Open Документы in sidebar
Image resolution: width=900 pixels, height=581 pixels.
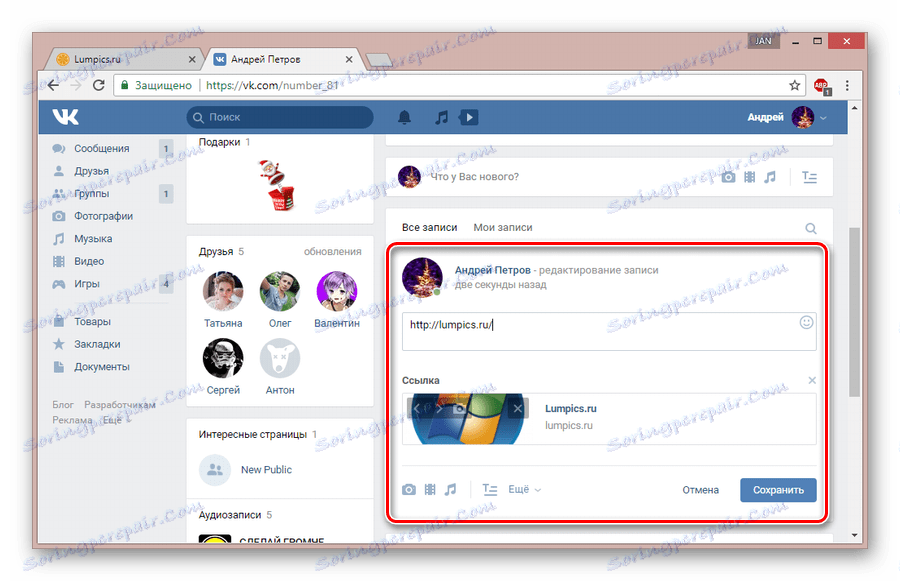click(x=102, y=367)
